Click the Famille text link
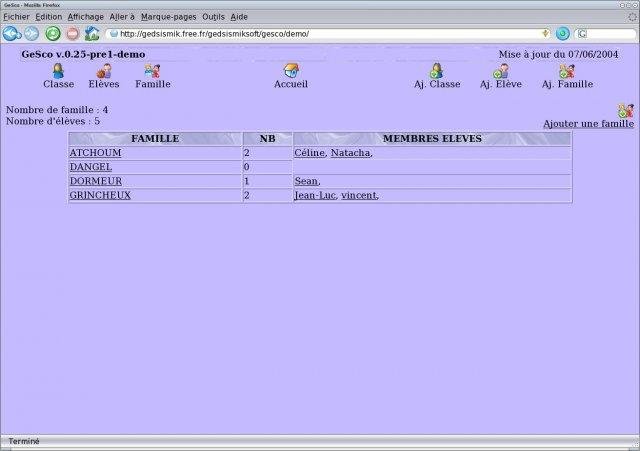Viewport: 640px width, 451px height. 153,84
